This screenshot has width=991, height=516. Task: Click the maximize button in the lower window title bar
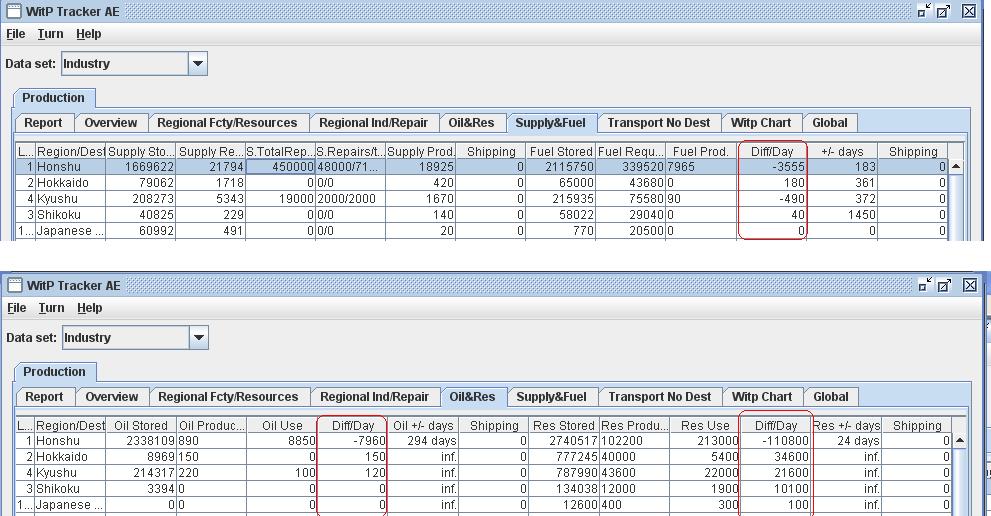(944, 285)
